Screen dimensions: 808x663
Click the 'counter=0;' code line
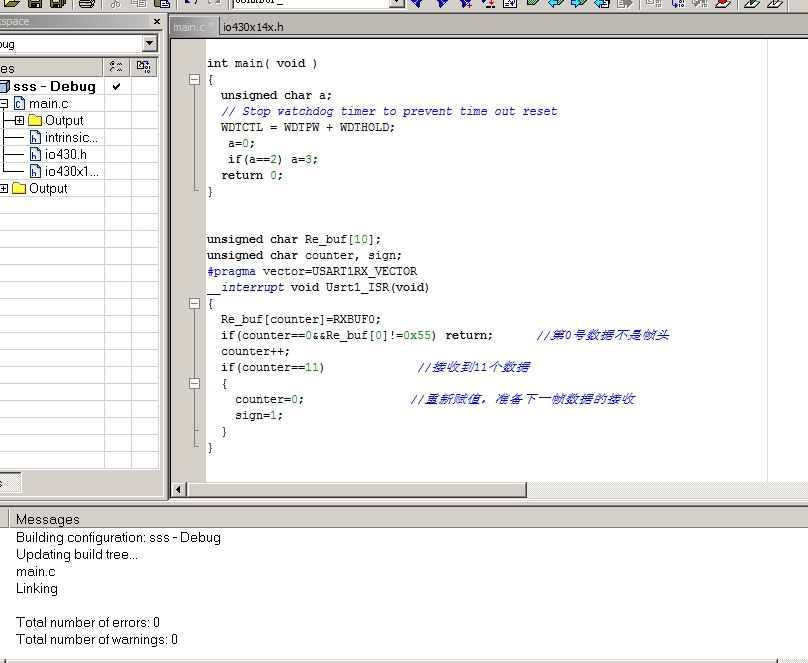(270, 399)
